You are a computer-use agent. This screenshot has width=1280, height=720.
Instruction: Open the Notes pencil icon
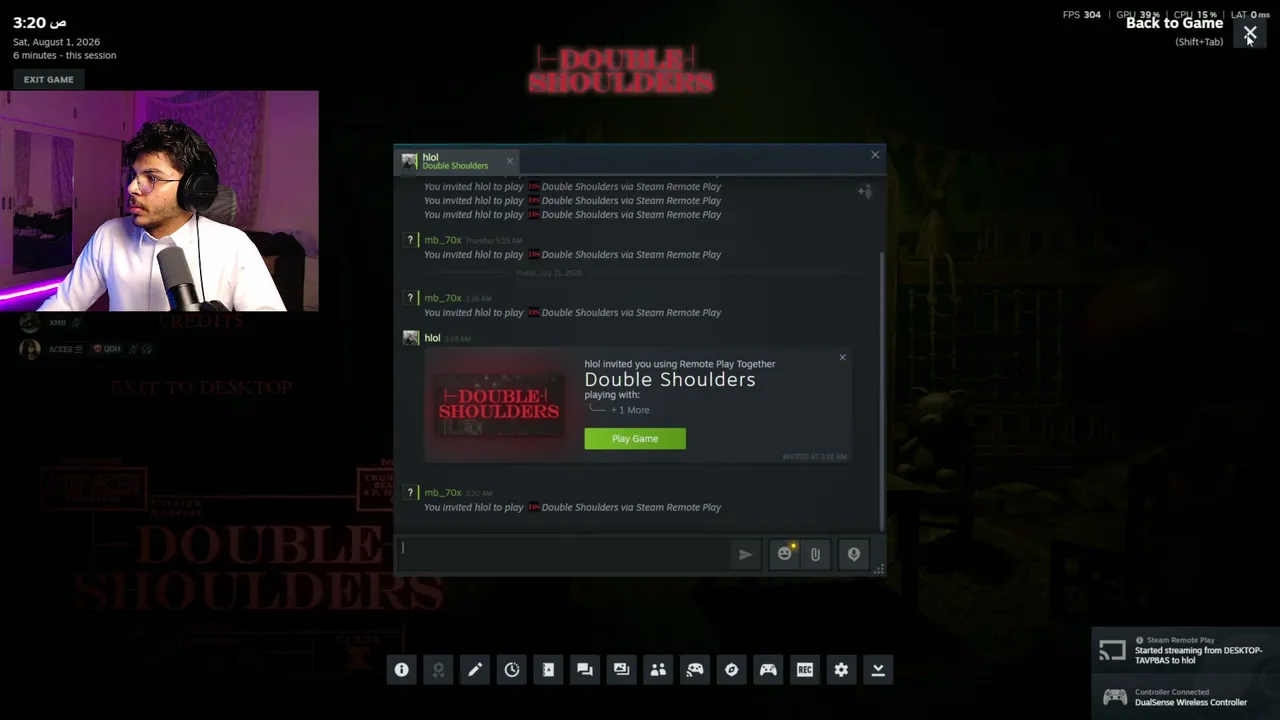coord(475,670)
